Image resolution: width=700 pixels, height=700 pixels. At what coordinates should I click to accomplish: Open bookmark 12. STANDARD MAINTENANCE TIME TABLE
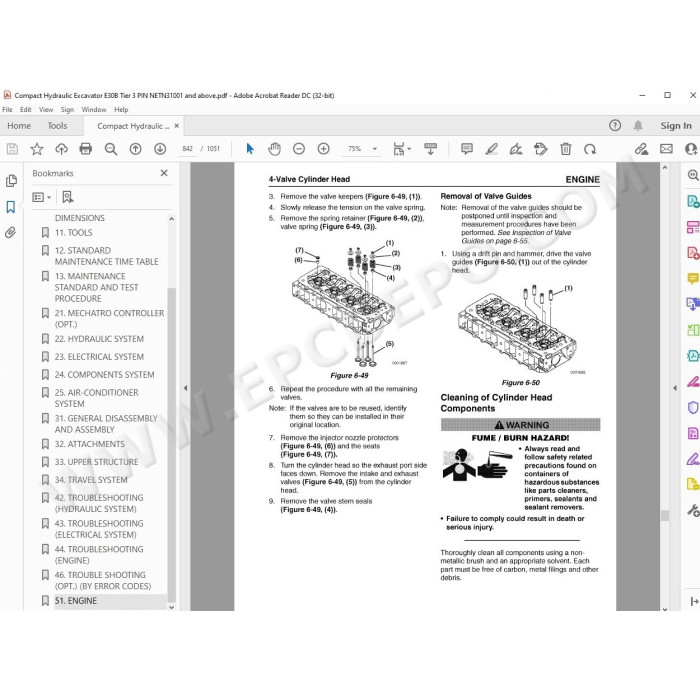(106, 256)
